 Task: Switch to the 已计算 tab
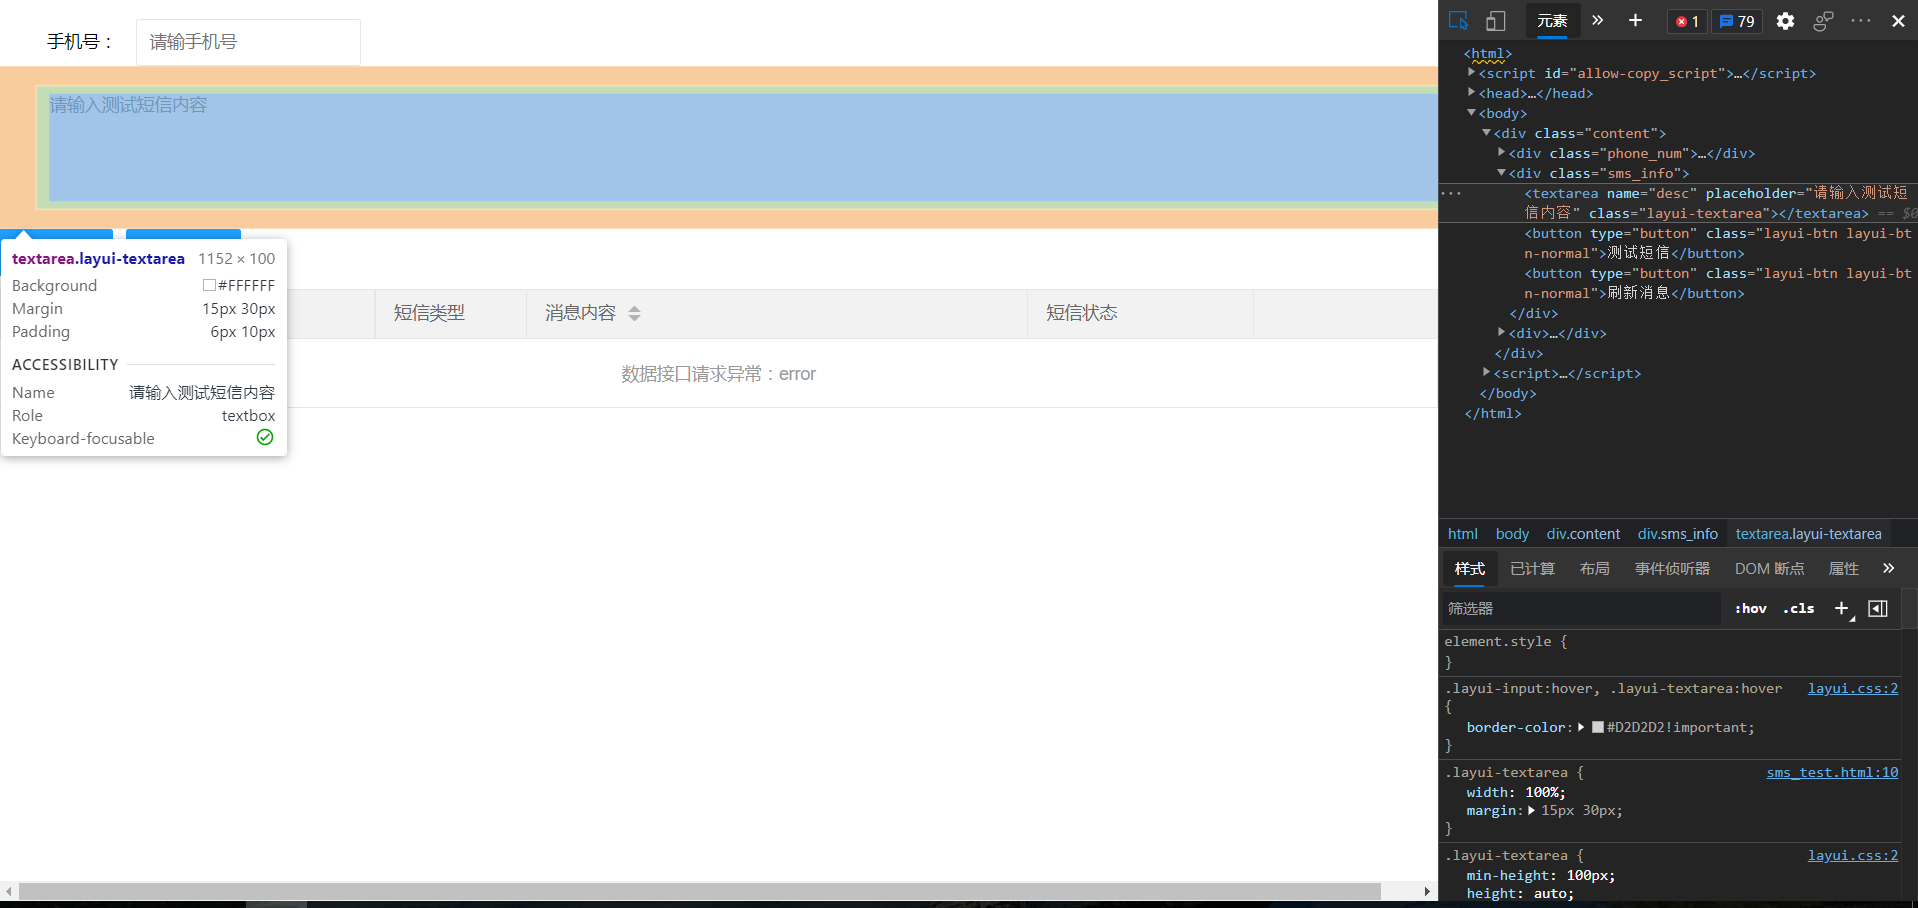[x=1532, y=568]
